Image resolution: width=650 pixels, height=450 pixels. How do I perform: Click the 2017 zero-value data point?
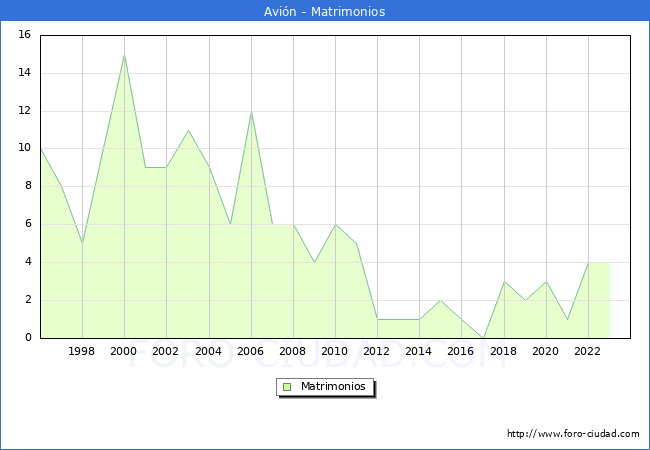483,338
